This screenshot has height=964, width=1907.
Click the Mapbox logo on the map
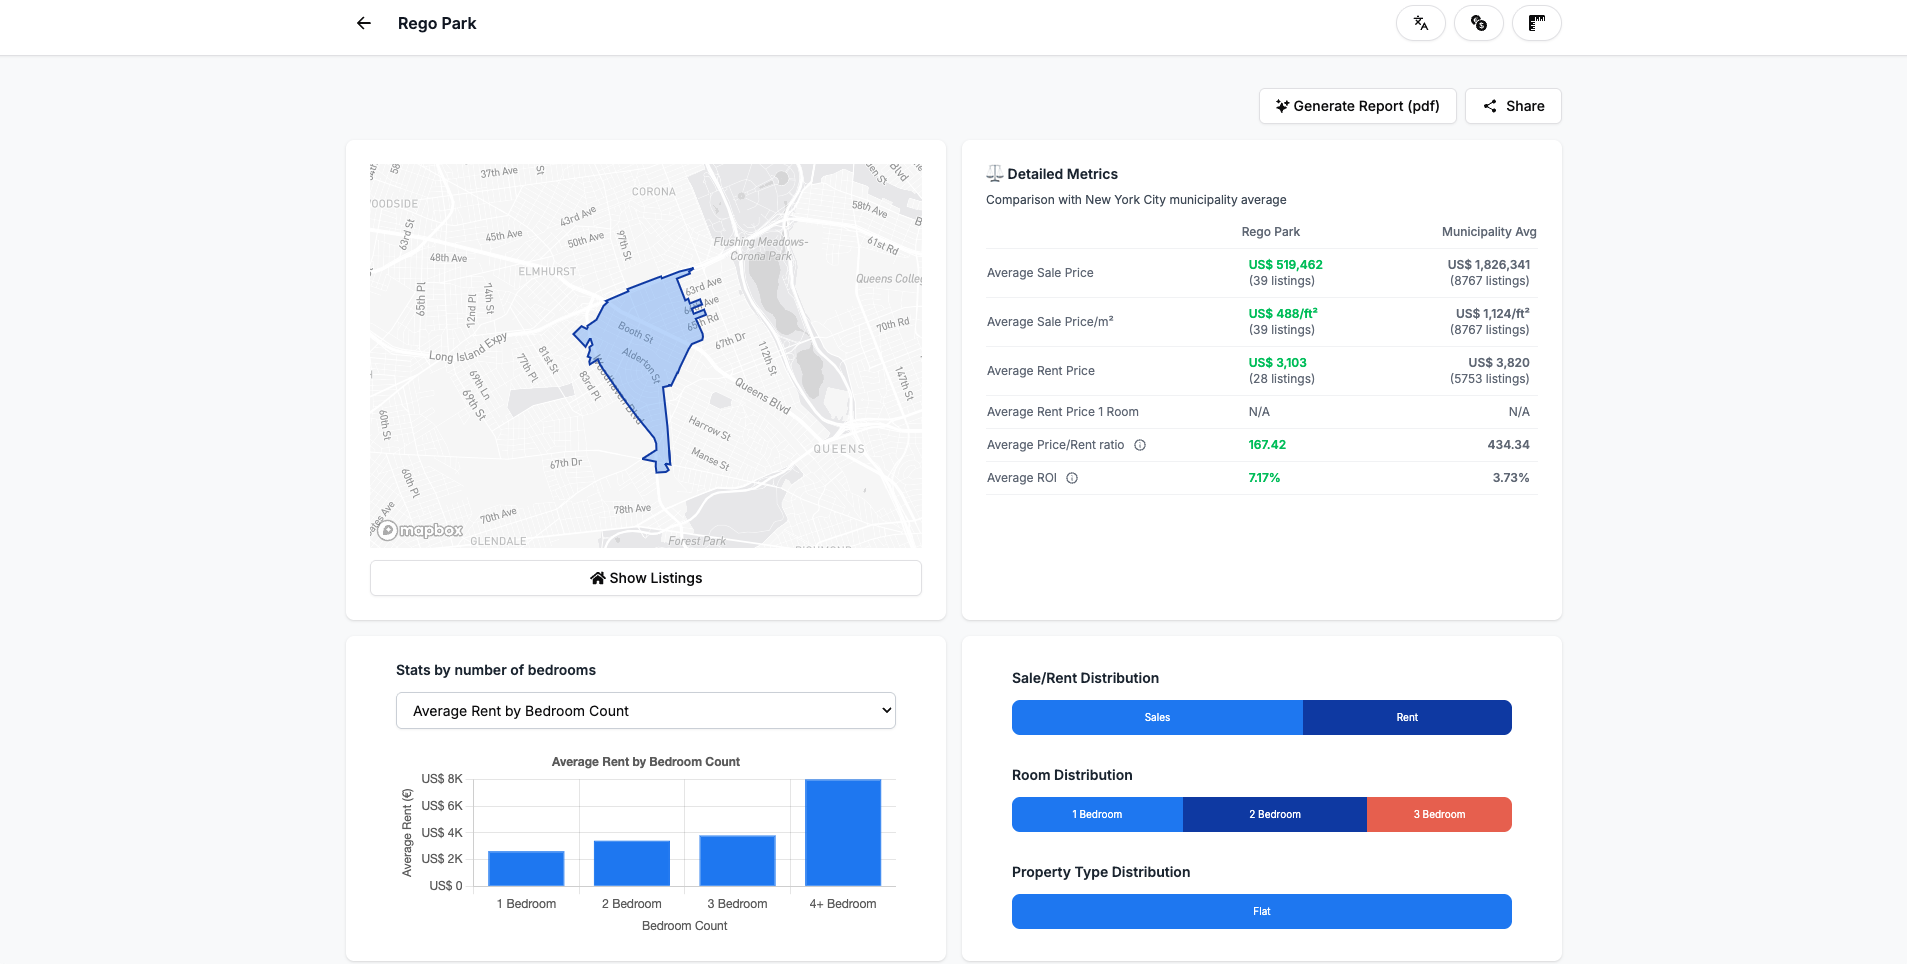coord(419,530)
